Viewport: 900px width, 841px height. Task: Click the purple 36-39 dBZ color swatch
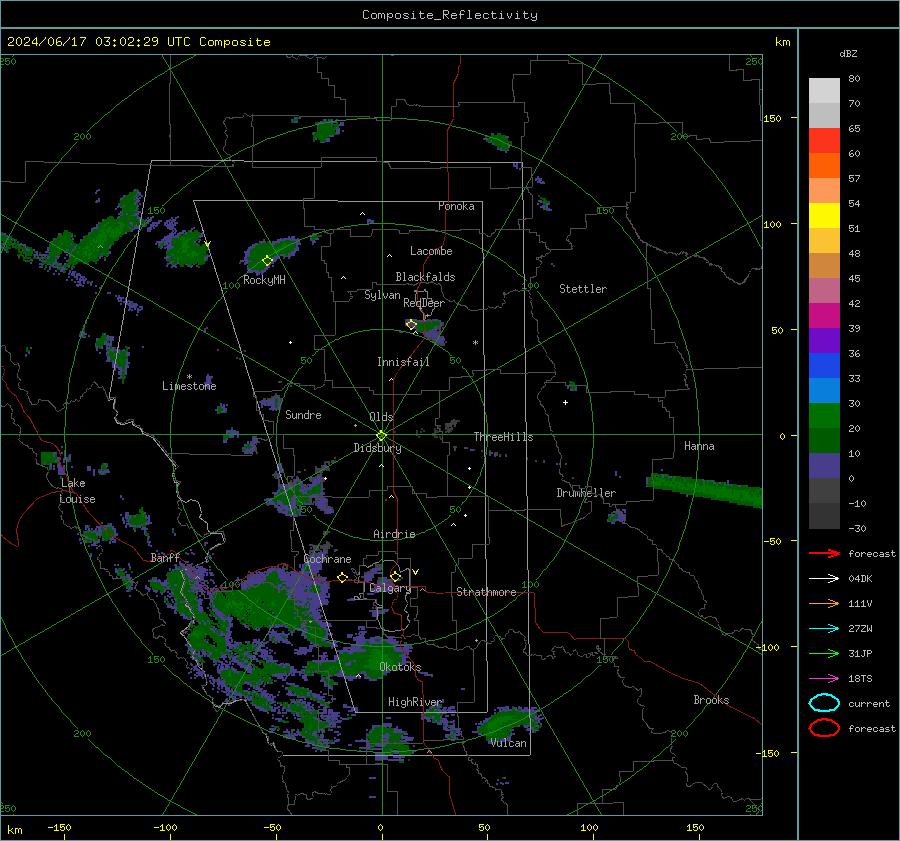pos(824,341)
